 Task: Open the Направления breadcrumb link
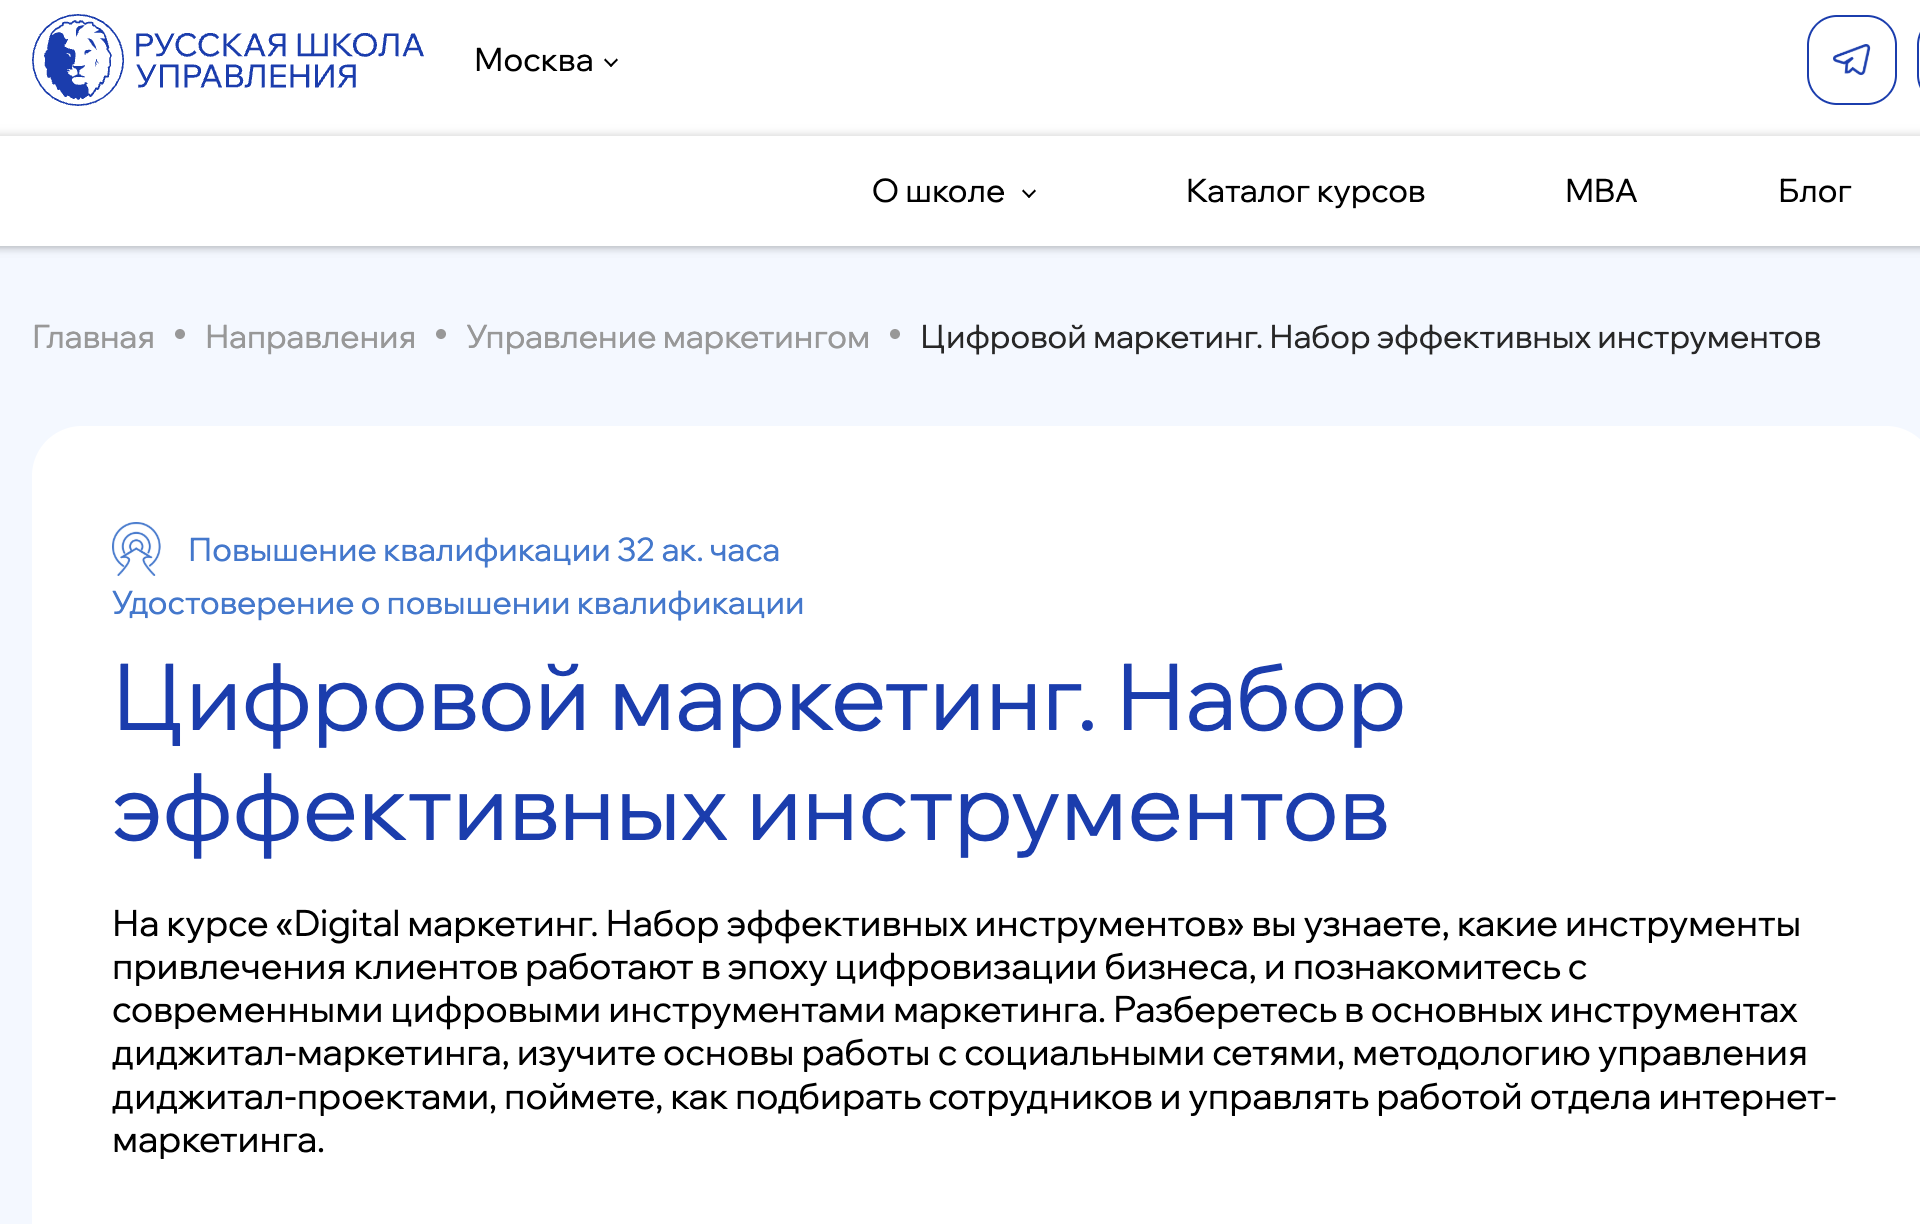[x=310, y=338]
